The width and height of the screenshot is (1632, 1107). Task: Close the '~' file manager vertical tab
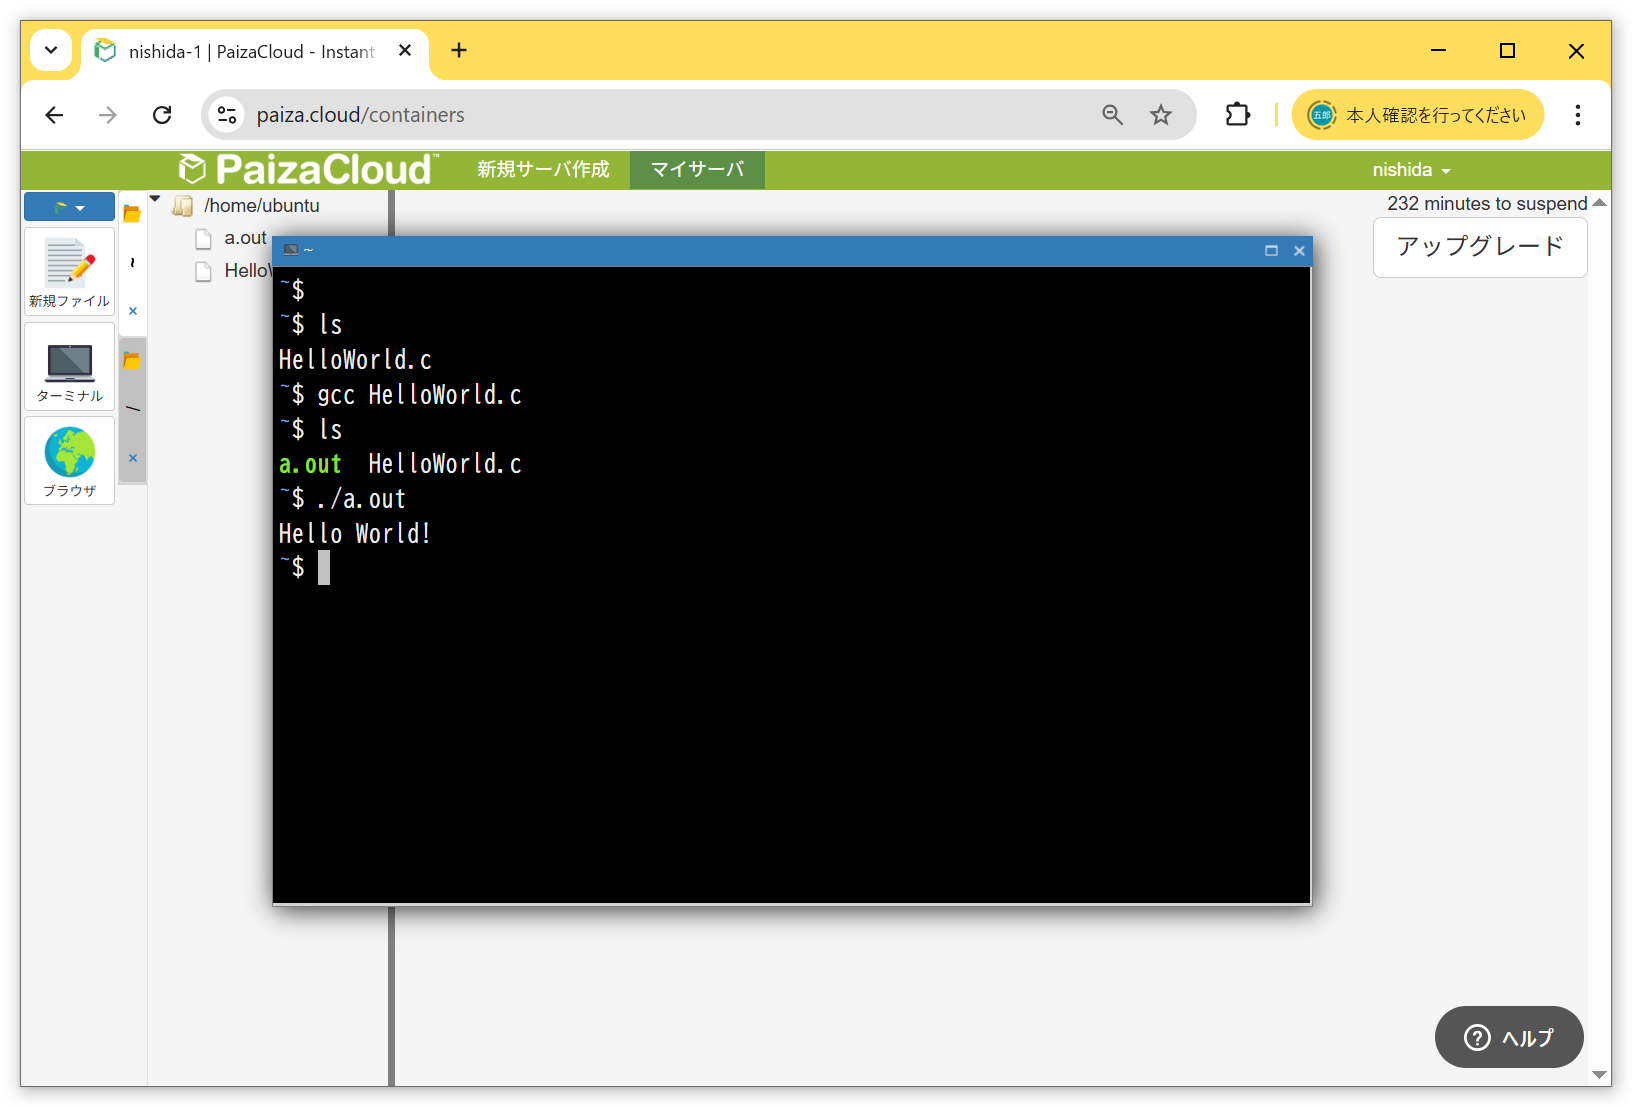[133, 311]
